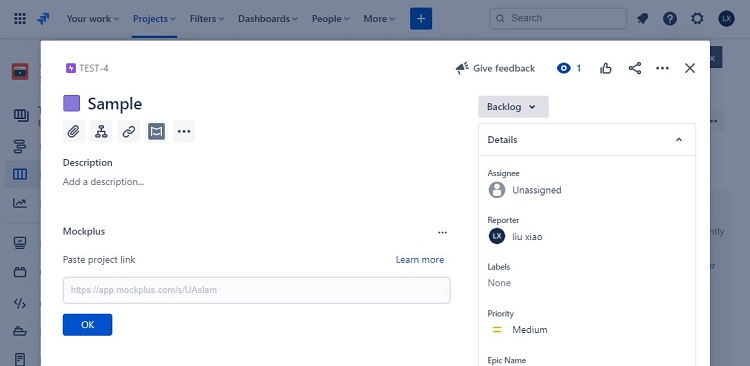Collapse the Details panel chevron

tap(679, 140)
